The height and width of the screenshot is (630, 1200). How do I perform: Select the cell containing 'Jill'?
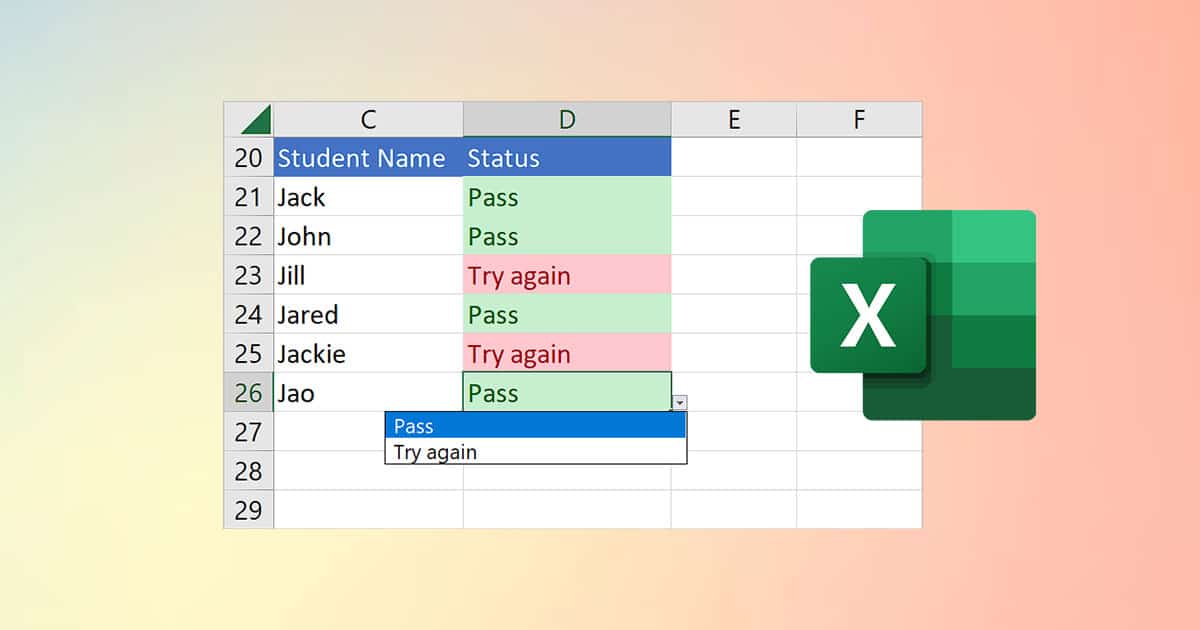368,274
